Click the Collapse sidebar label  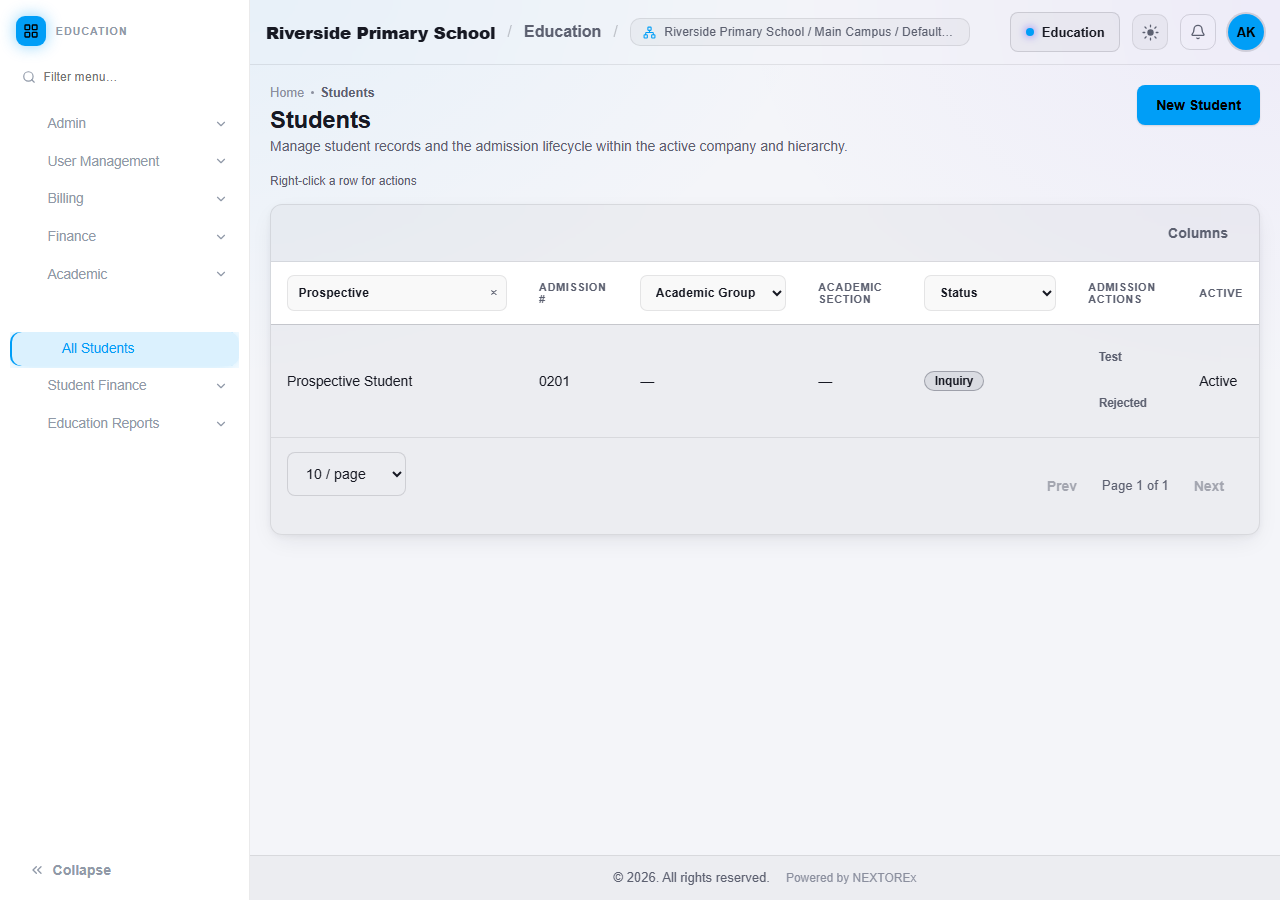[x=82, y=870]
